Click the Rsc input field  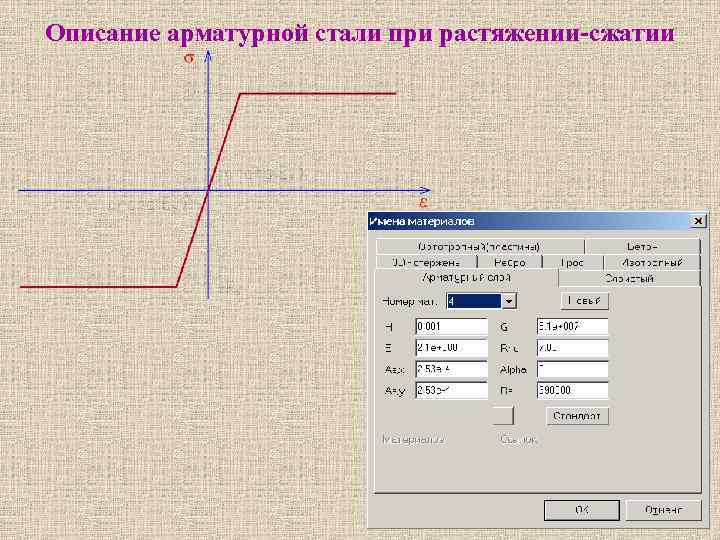click(x=573, y=348)
